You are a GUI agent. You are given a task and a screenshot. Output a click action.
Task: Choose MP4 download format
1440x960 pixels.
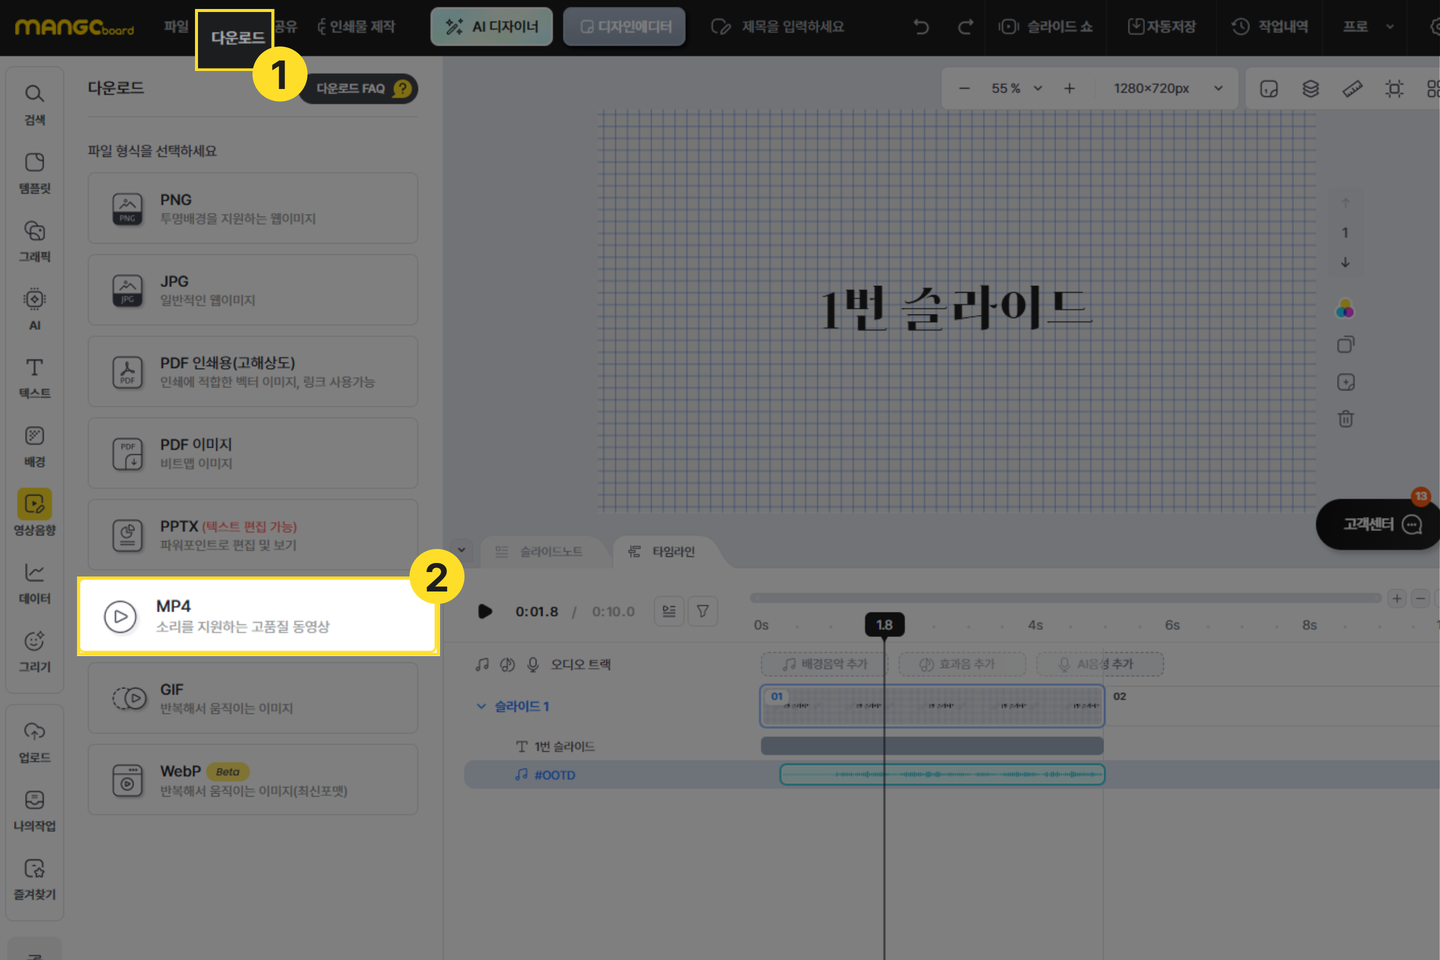[x=258, y=616]
